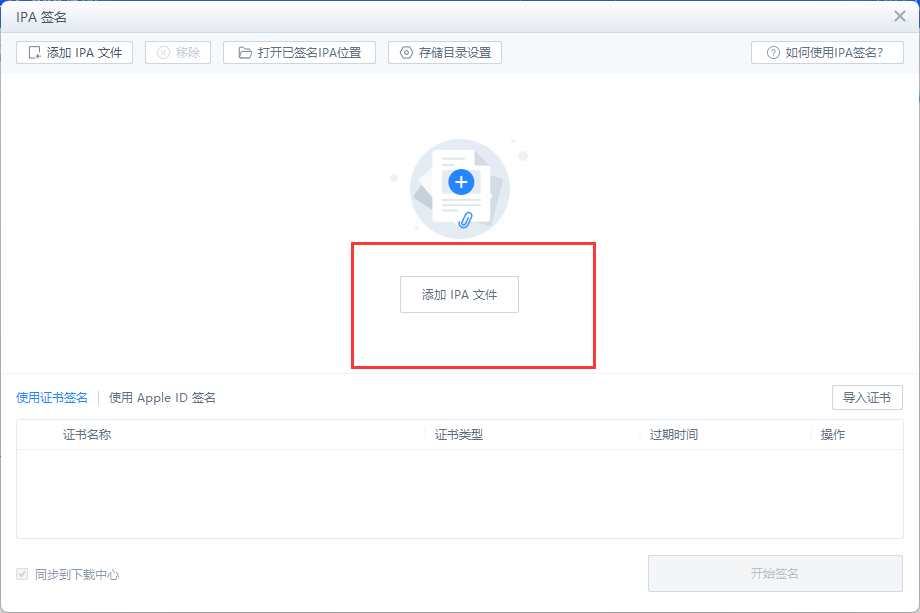920x613 pixels.
Task: Click the toolbar 添加 IPA 文件 button
Action: (x=75, y=53)
